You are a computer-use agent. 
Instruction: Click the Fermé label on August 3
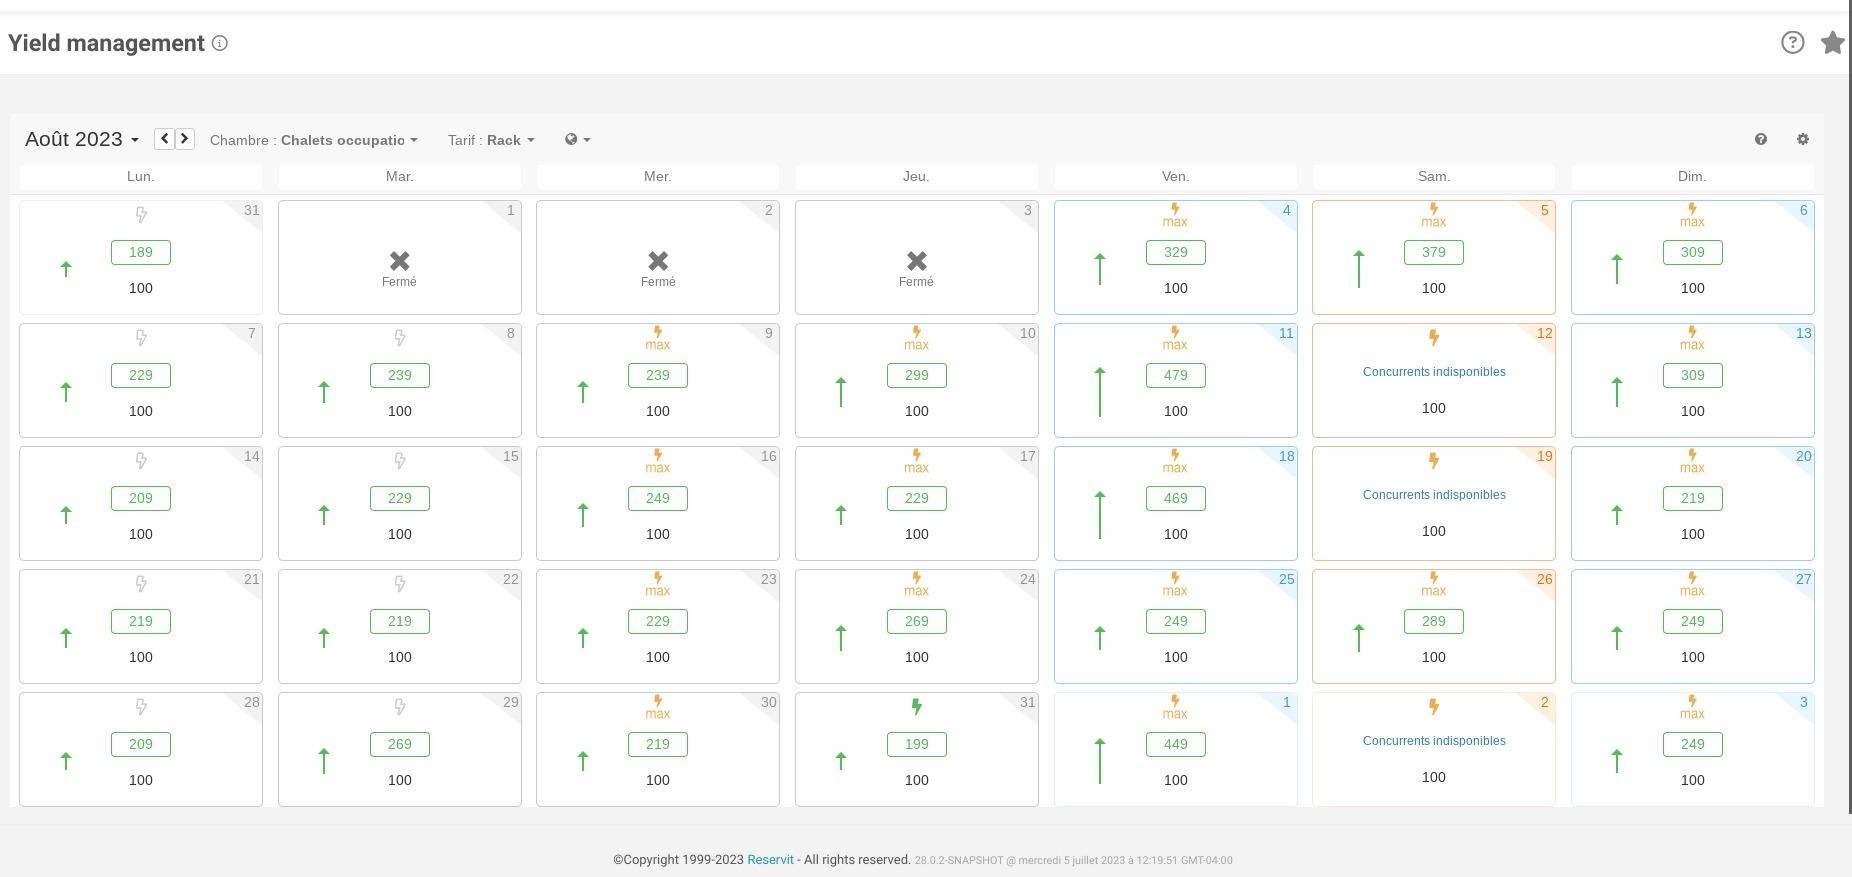coord(916,282)
